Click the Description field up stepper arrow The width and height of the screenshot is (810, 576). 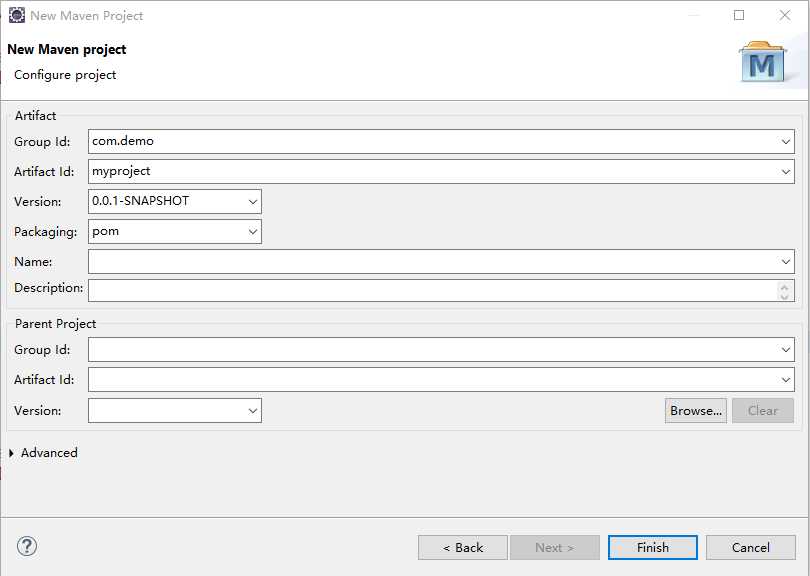pos(785,286)
